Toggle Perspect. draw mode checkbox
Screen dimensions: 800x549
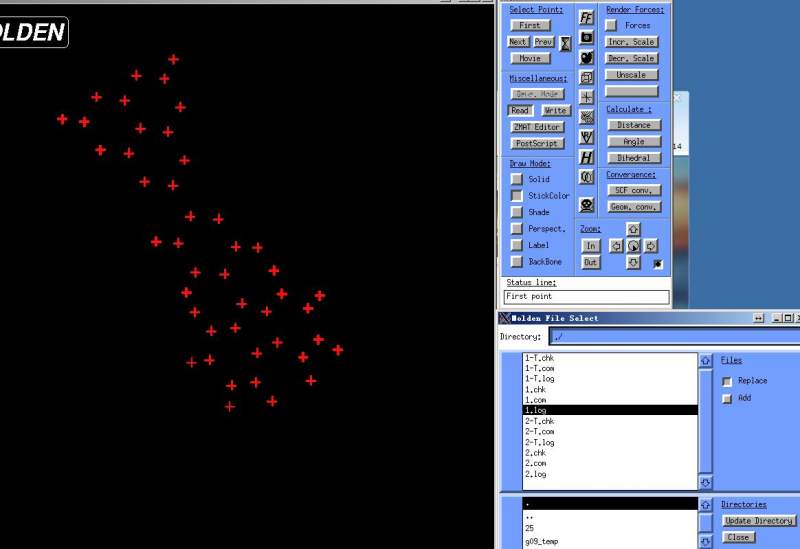coord(517,228)
